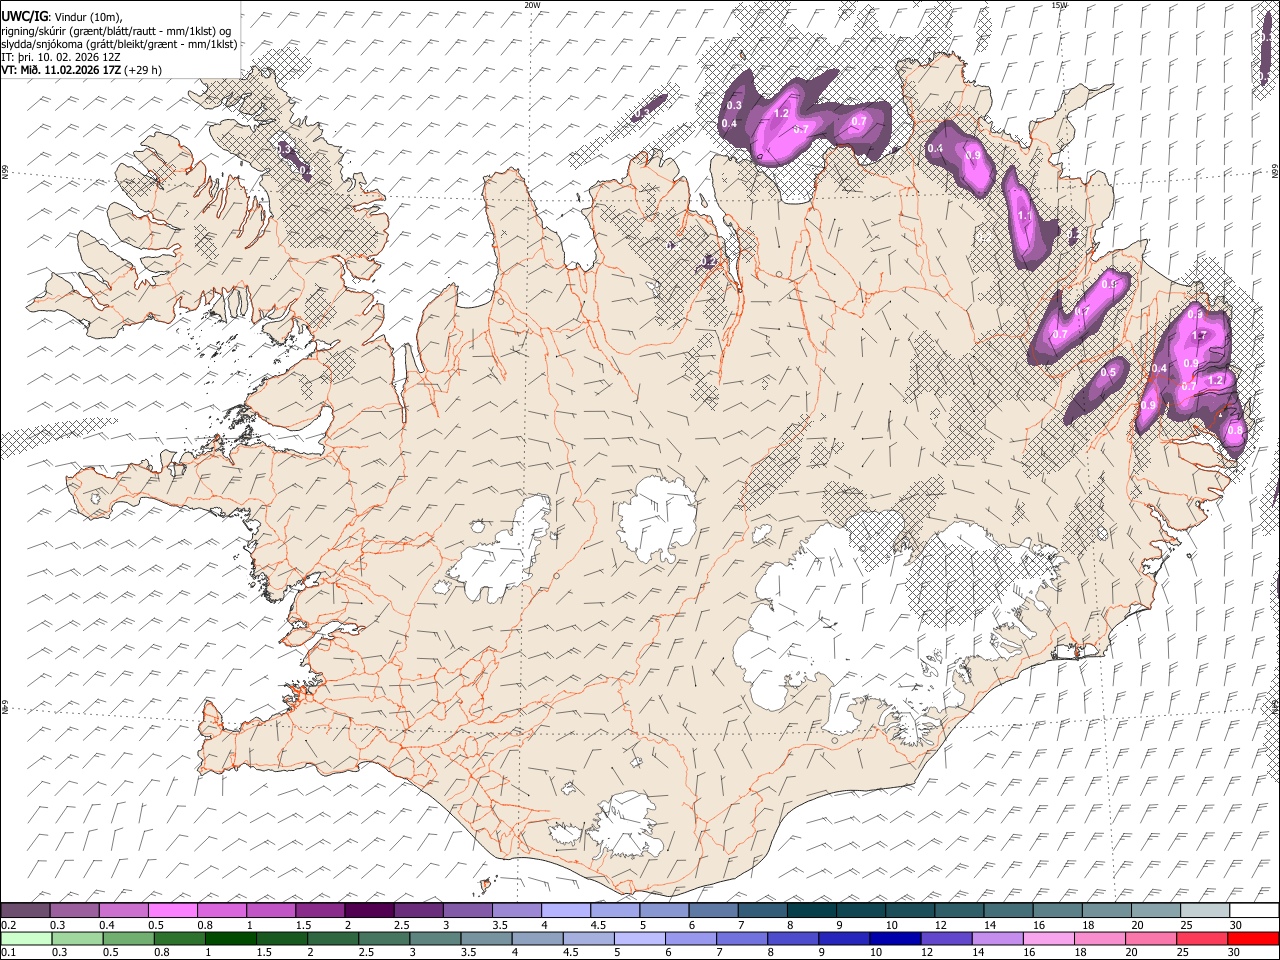Screen dimensions: 1280x960
Task: Click the pale green rain swatch between 0.1 and 0.3
Action: point(26,938)
